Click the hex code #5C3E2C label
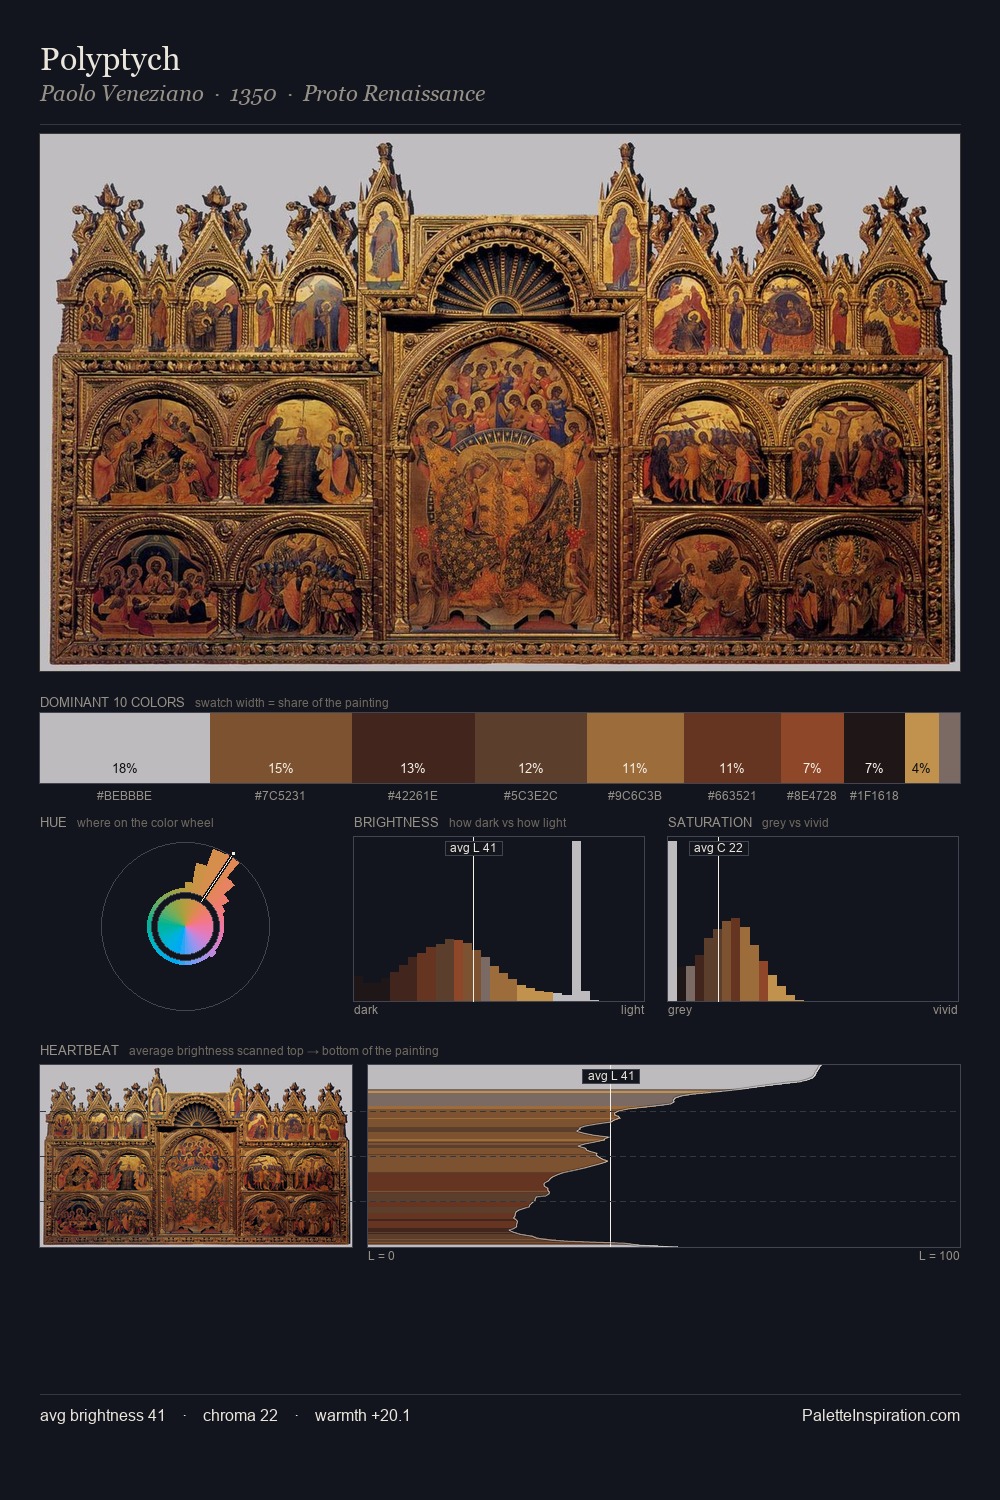1000x1500 pixels. pyautogui.click(x=531, y=796)
